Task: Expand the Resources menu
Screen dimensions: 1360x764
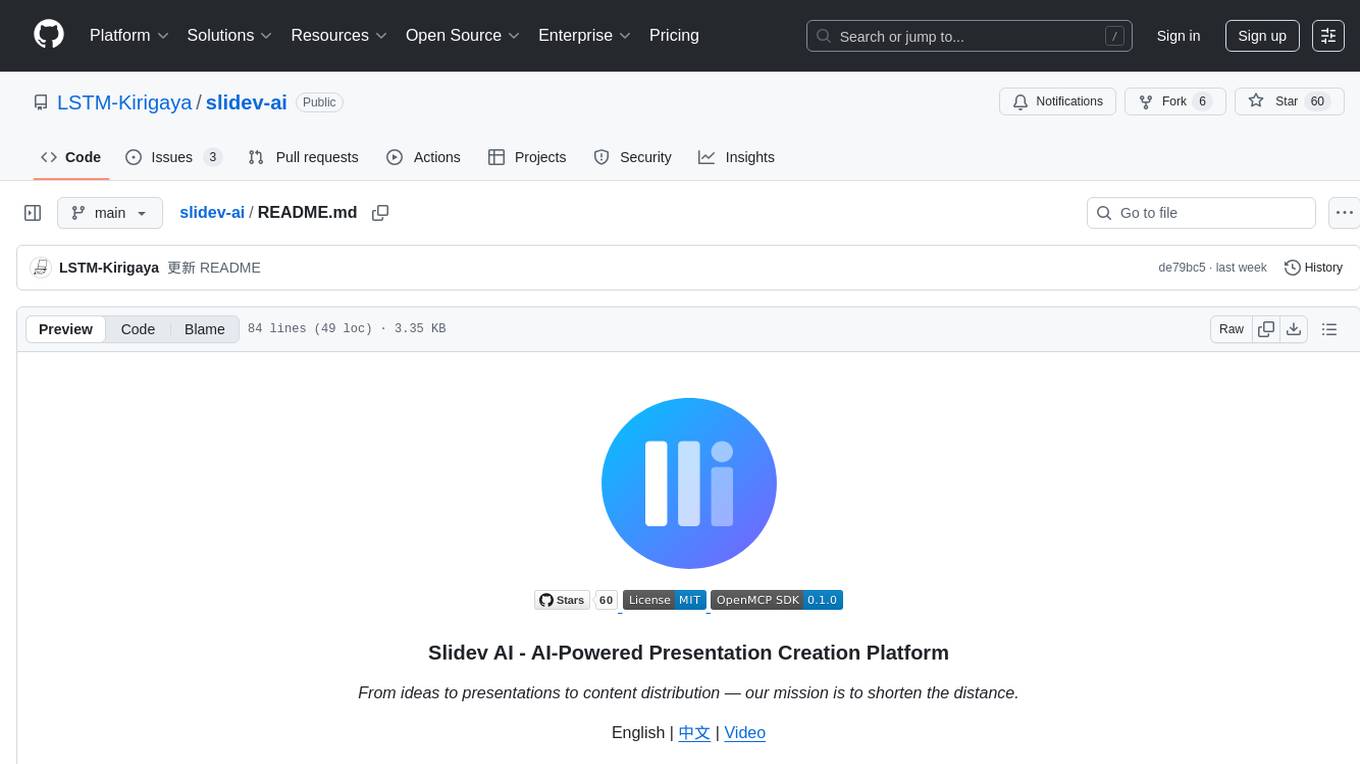Action: pyautogui.click(x=339, y=35)
